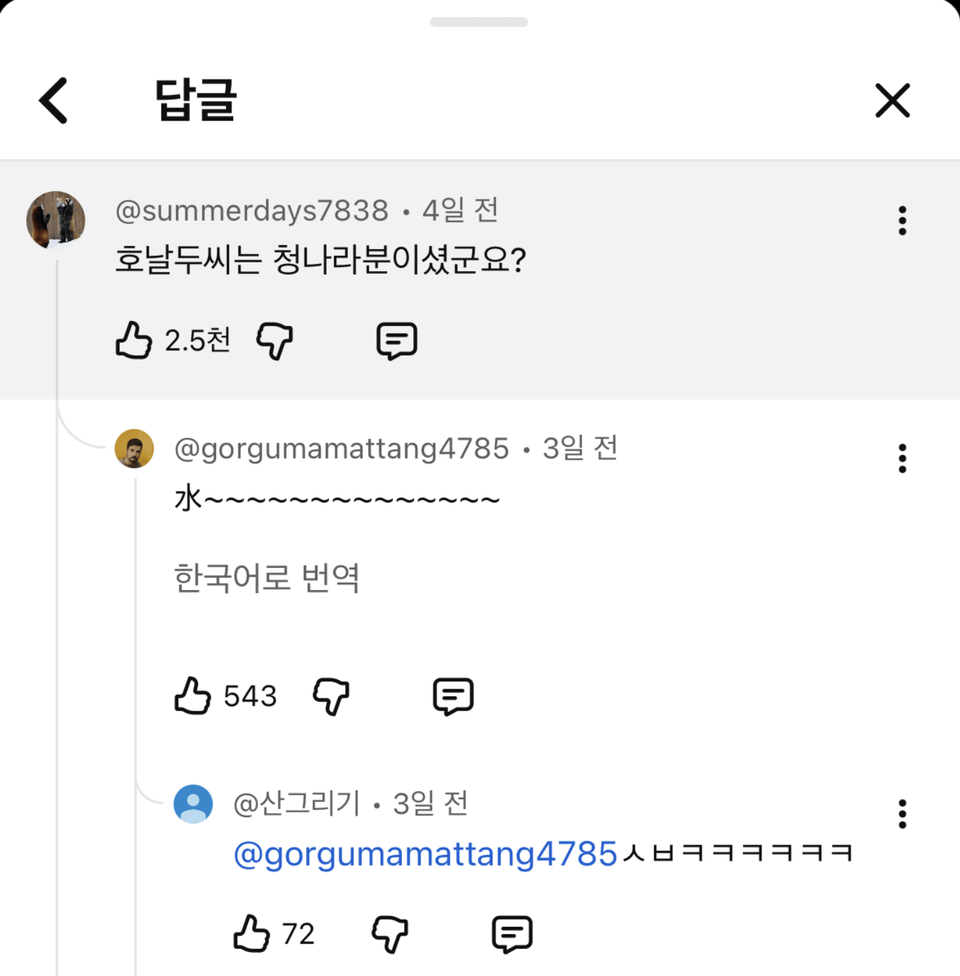The width and height of the screenshot is (960, 976).
Task: Open more options for @gorgumamattang4785 reply
Action: (x=902, y=458)
